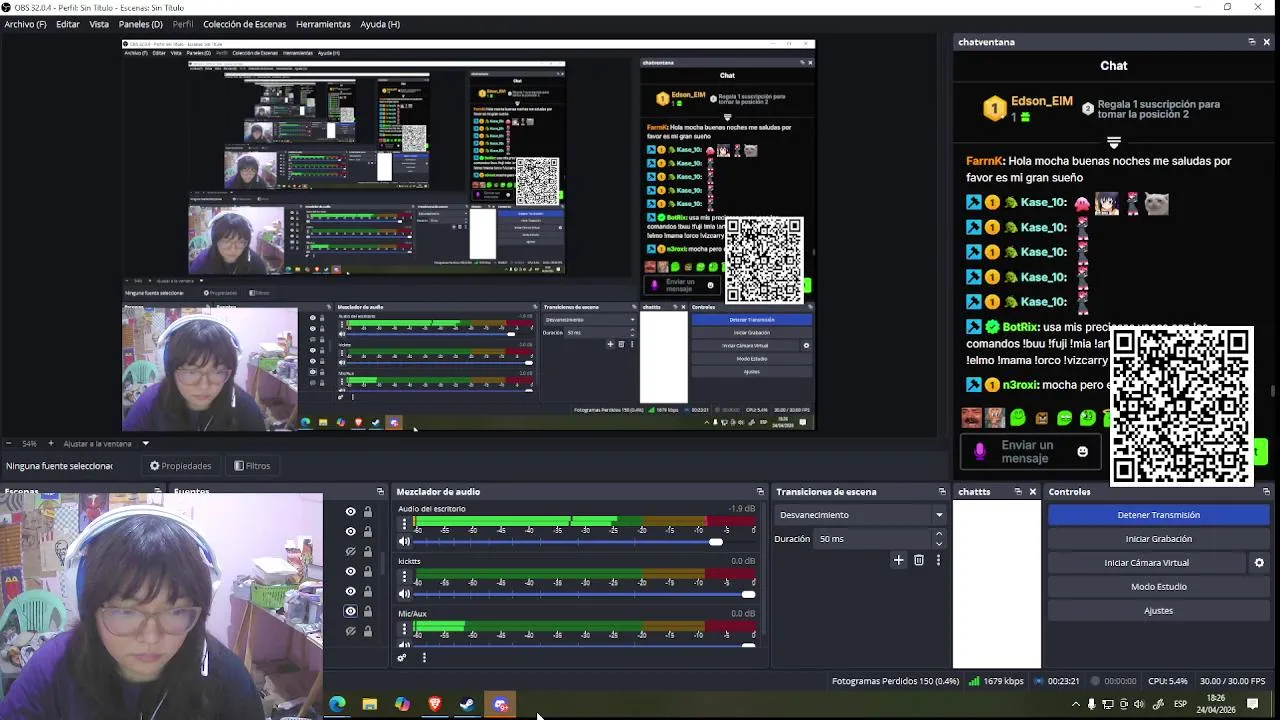The height and width of the screenshot is (720, 1280).
Task: Open the Ayuda (H) menu
Action: (380, 24)
